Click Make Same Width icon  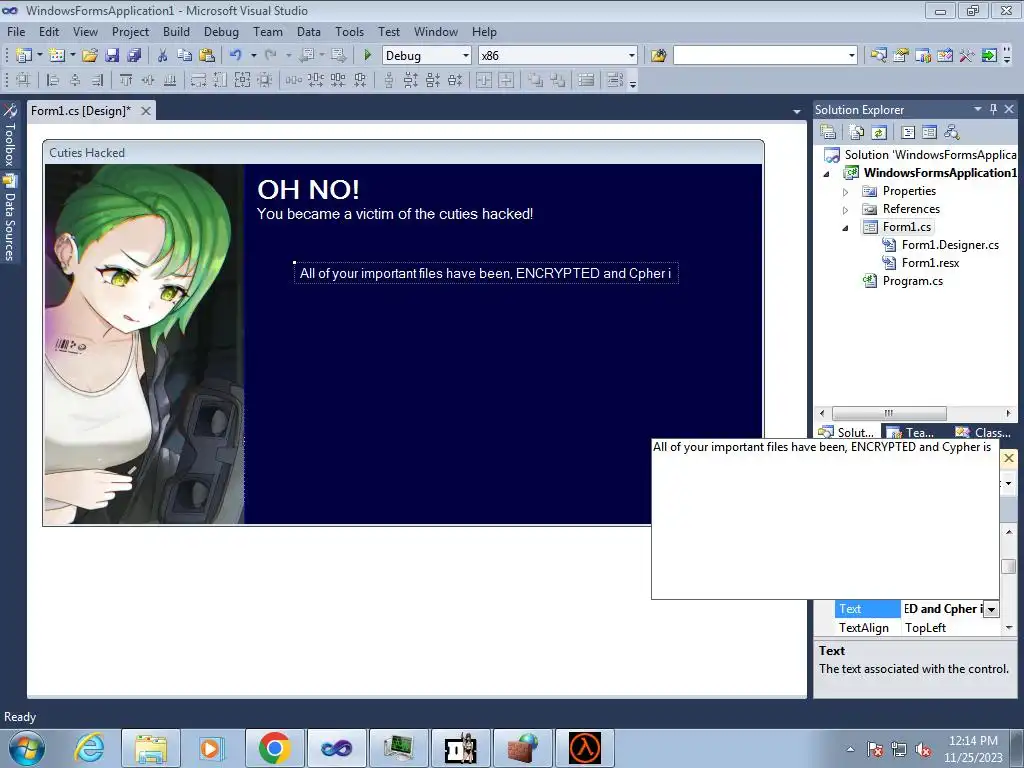pyautogui.click(x=198, y=80)
